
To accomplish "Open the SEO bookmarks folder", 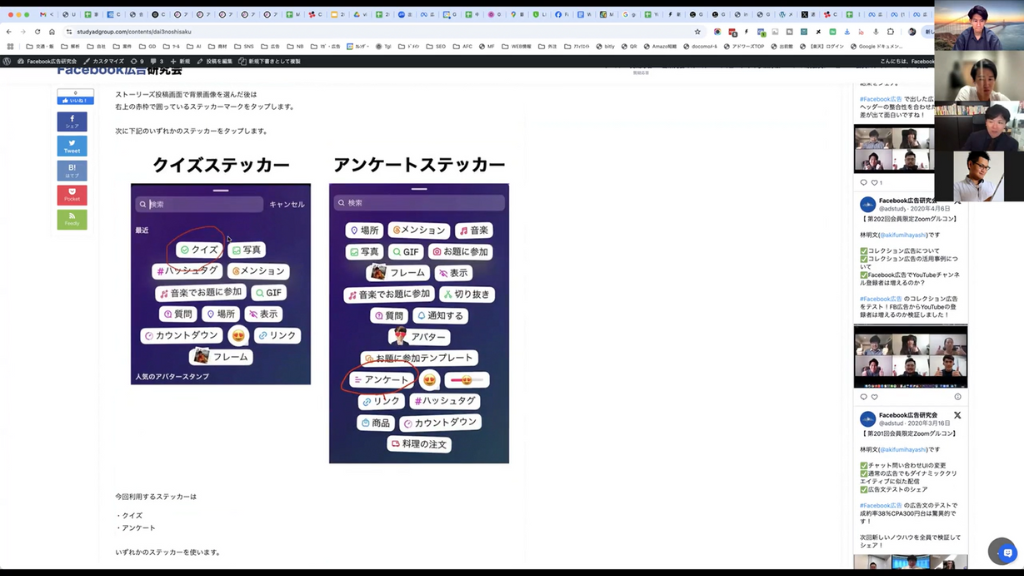I will pos(436,46).
